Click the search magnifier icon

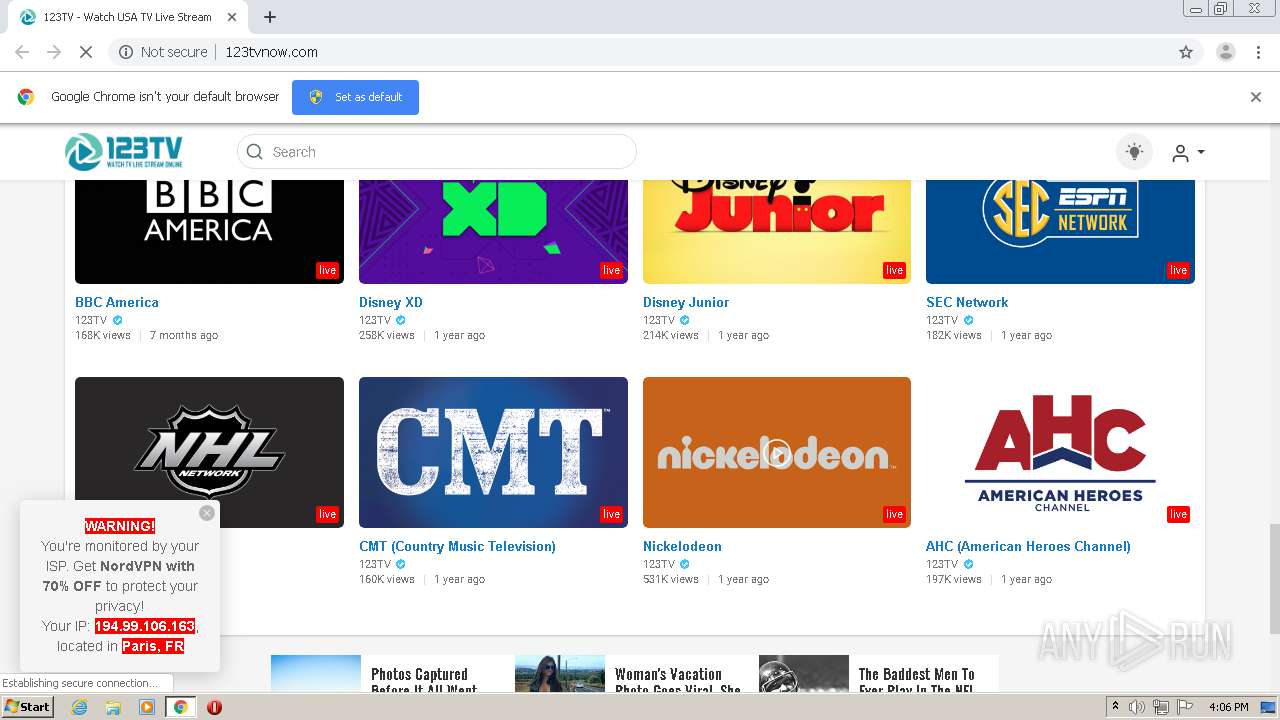coord(255,152)
